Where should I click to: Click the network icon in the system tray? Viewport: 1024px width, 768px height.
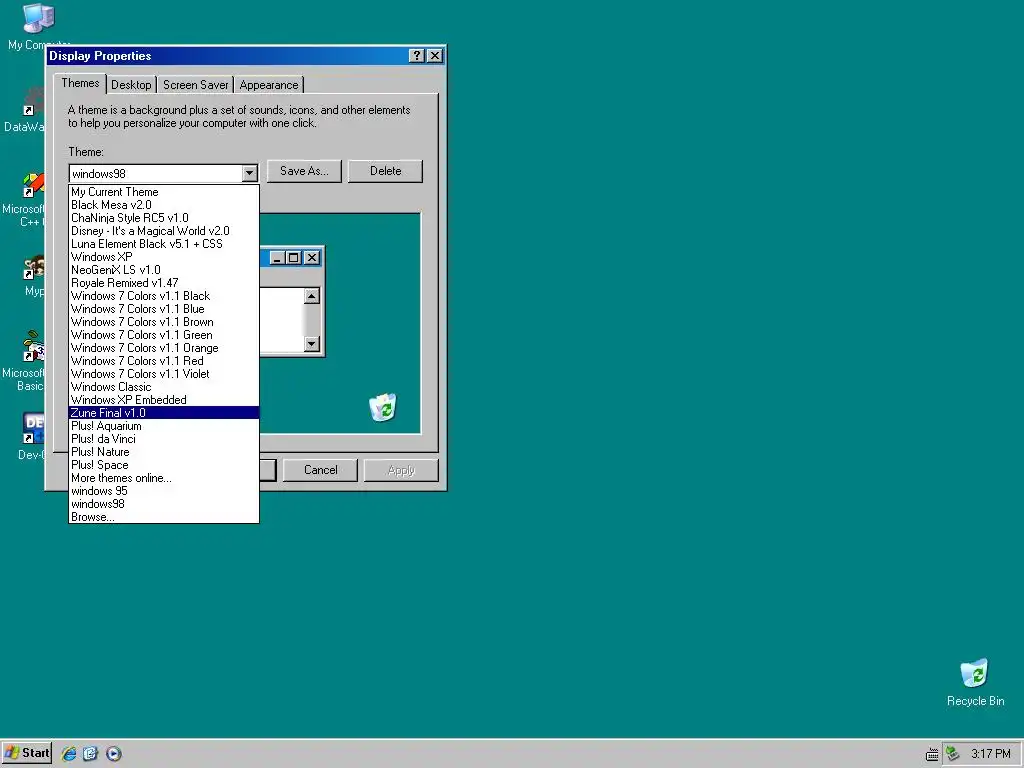953,754
